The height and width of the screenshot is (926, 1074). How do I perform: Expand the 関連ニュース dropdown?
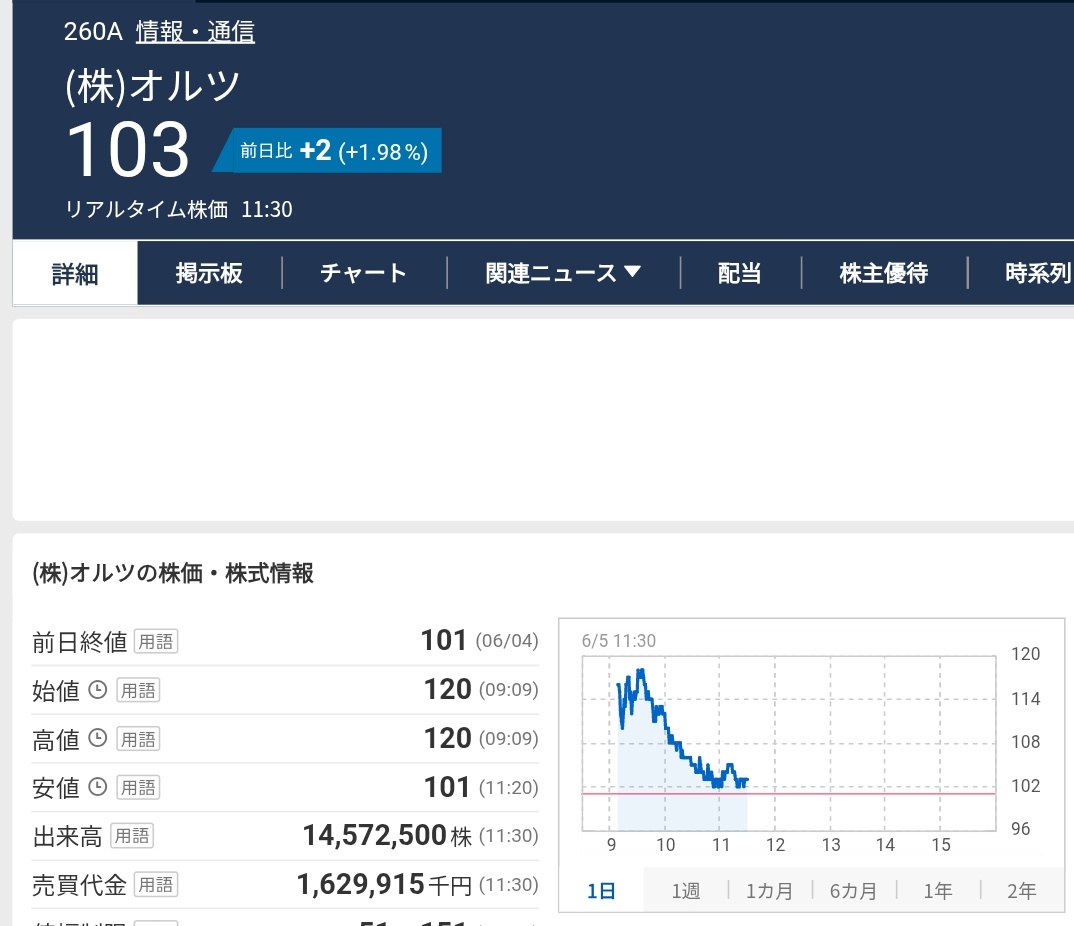pos(562,272)
